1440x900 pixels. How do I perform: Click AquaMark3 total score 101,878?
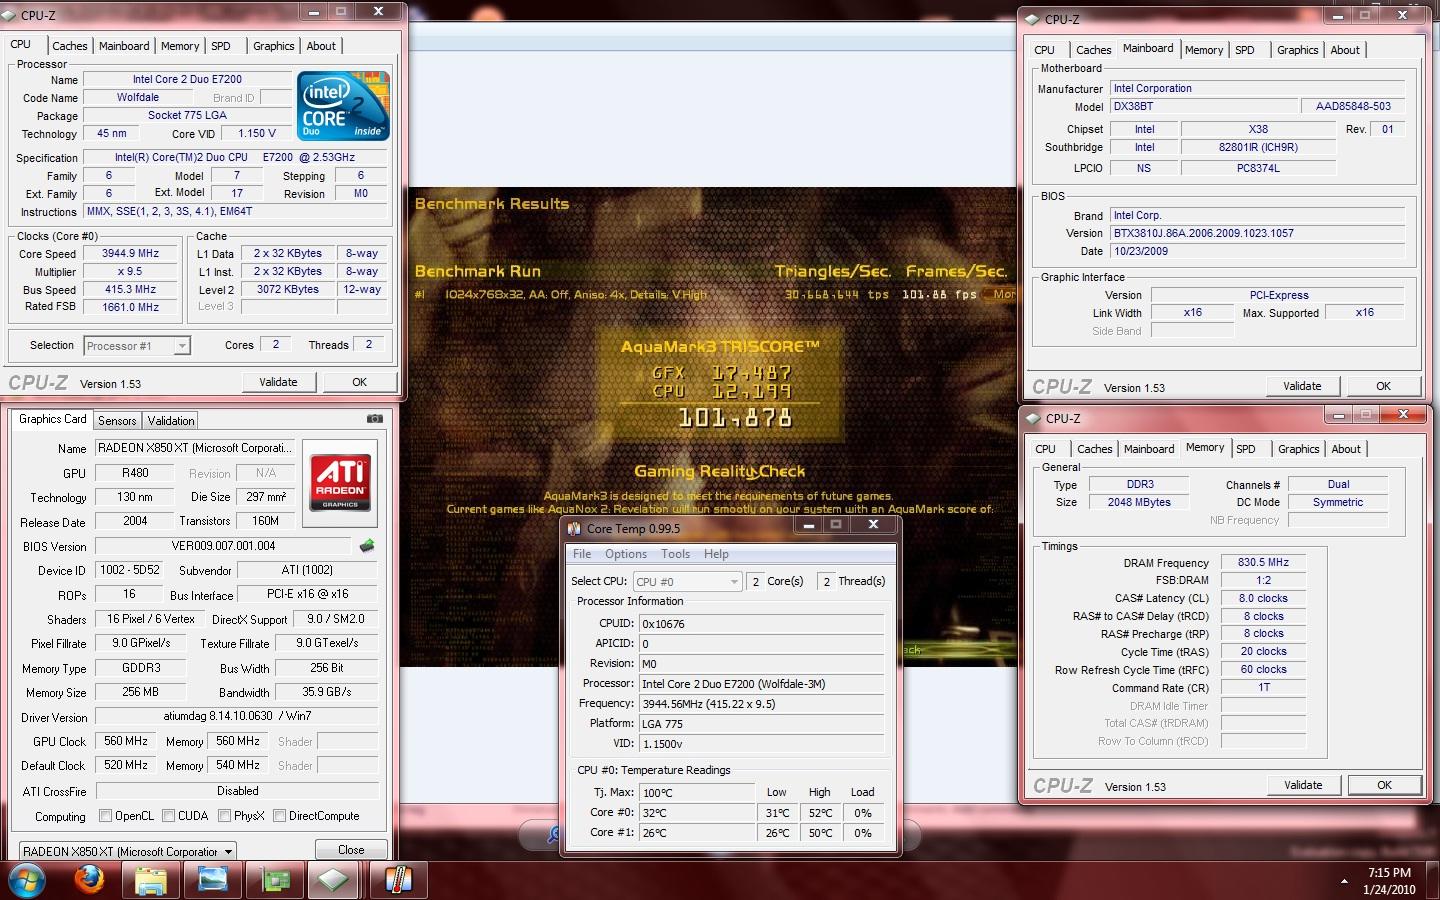(x=735, y=418)
